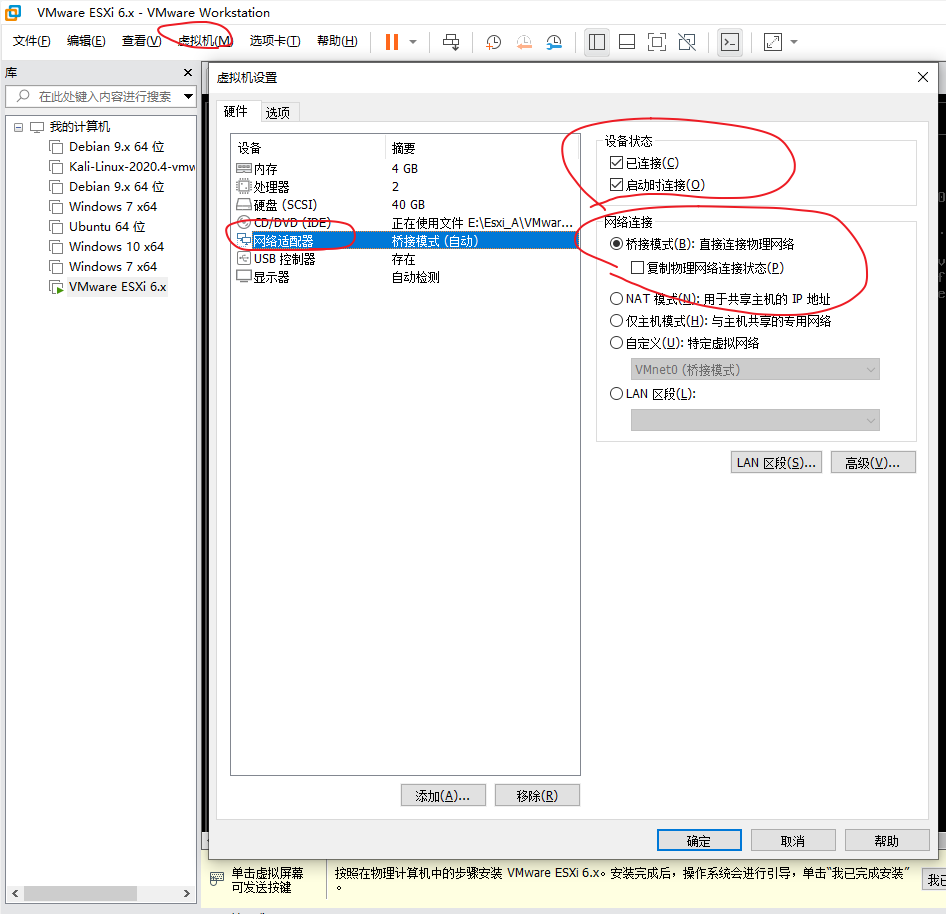Image resolution: width=946 pixels, height=914 pixels.
Task: Toggle the 已连接(C) checkbox
Action: [x=616, y=162]
